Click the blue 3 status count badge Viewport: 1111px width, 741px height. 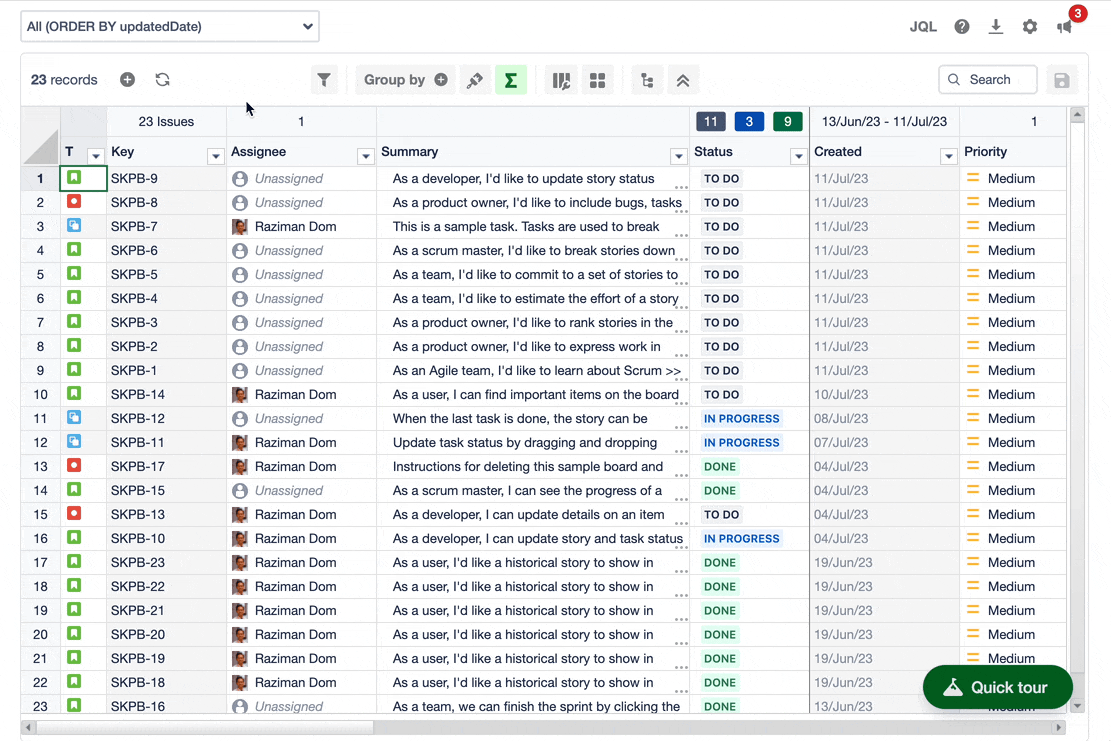tap(749, 122)
